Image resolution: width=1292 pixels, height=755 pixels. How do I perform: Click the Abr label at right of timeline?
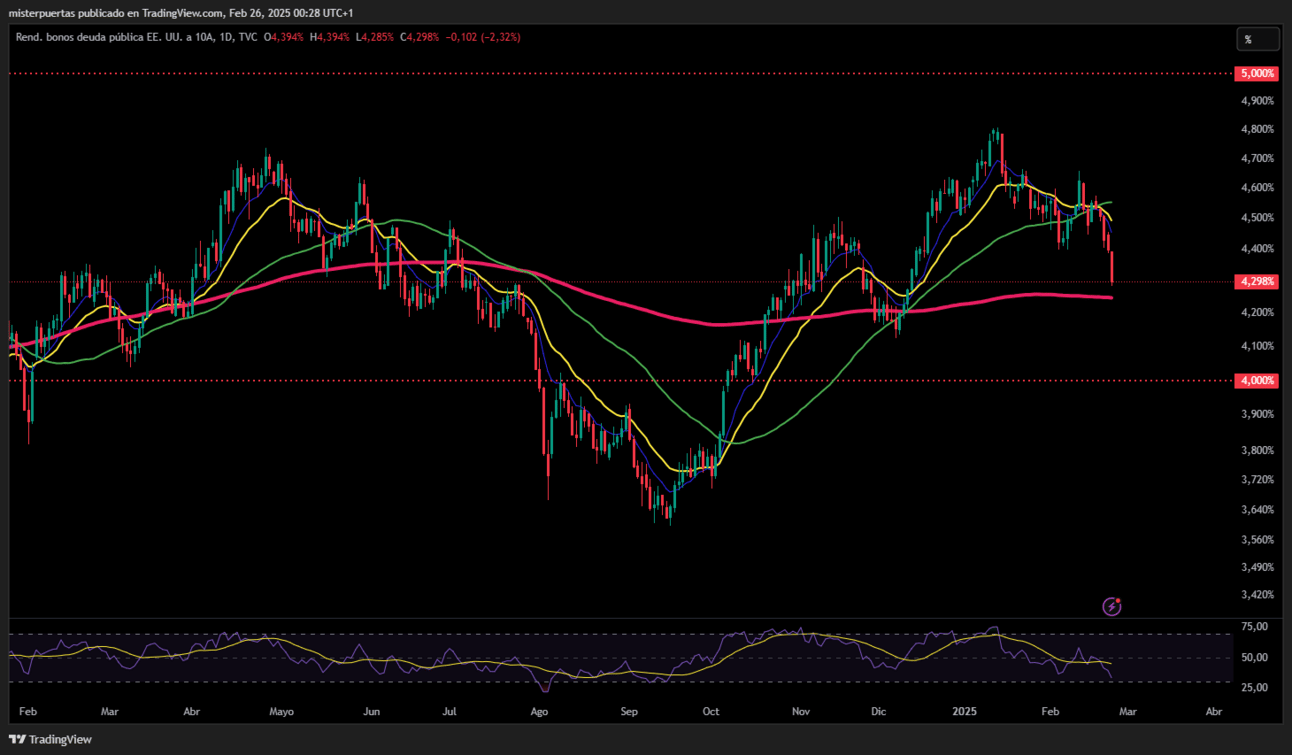(x=1214, y=713)
